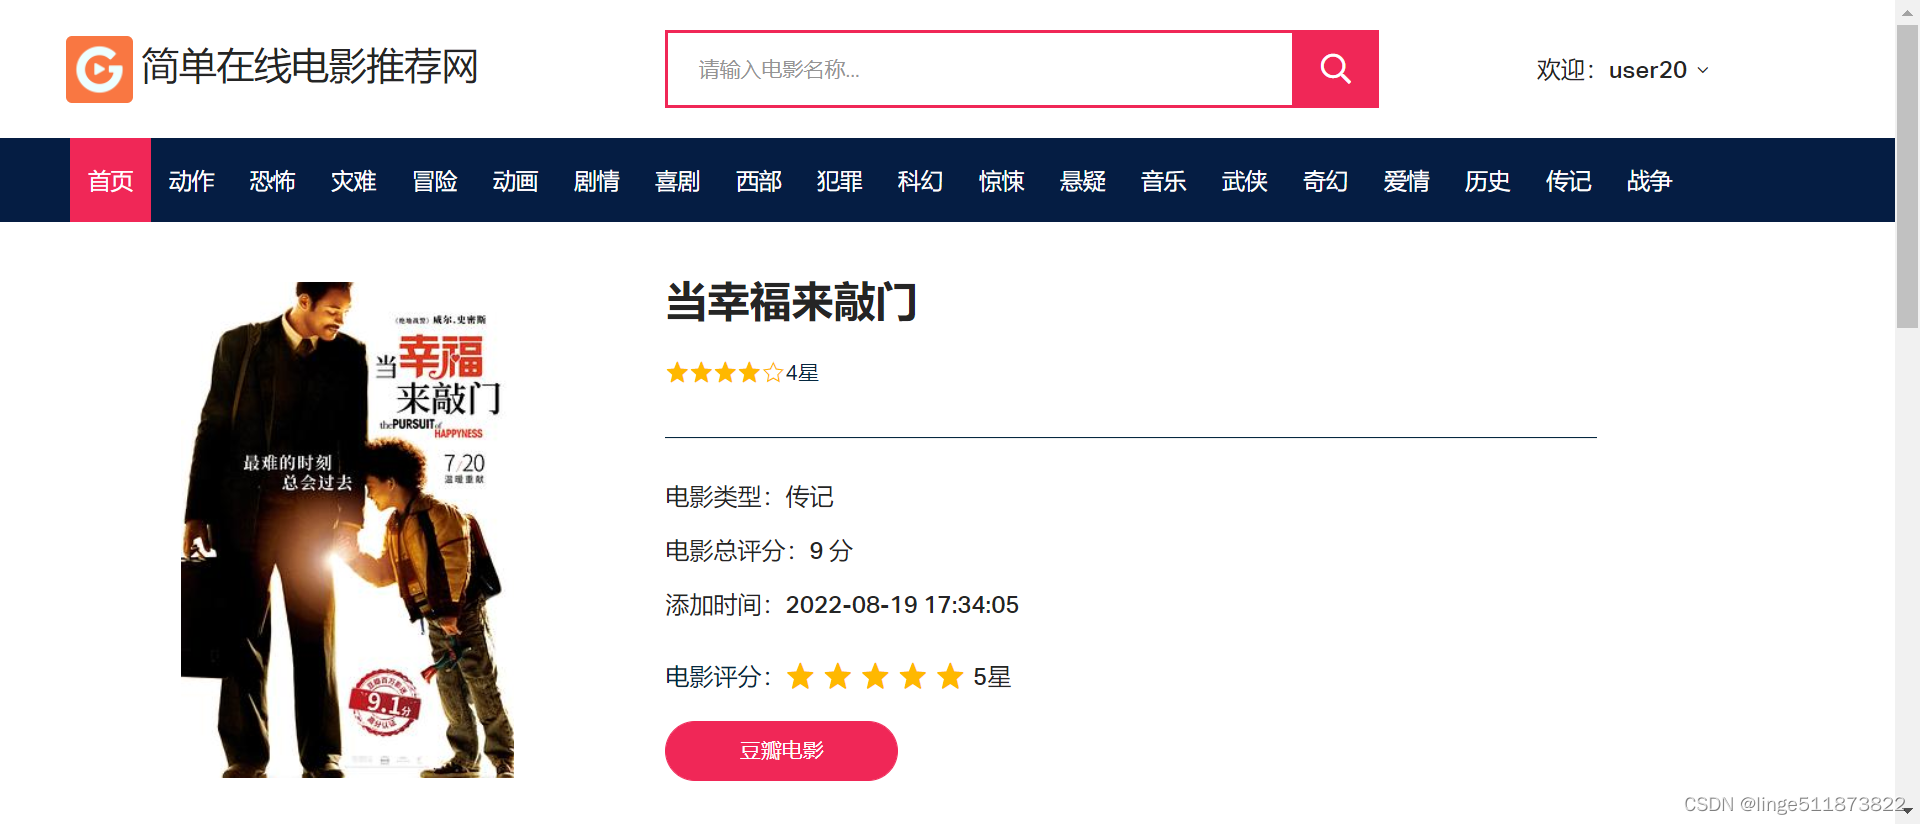1920x824 pixels.
Task: Open the 奇幻 category tab
Action: pyautogui.click(x=1325, y=180)
